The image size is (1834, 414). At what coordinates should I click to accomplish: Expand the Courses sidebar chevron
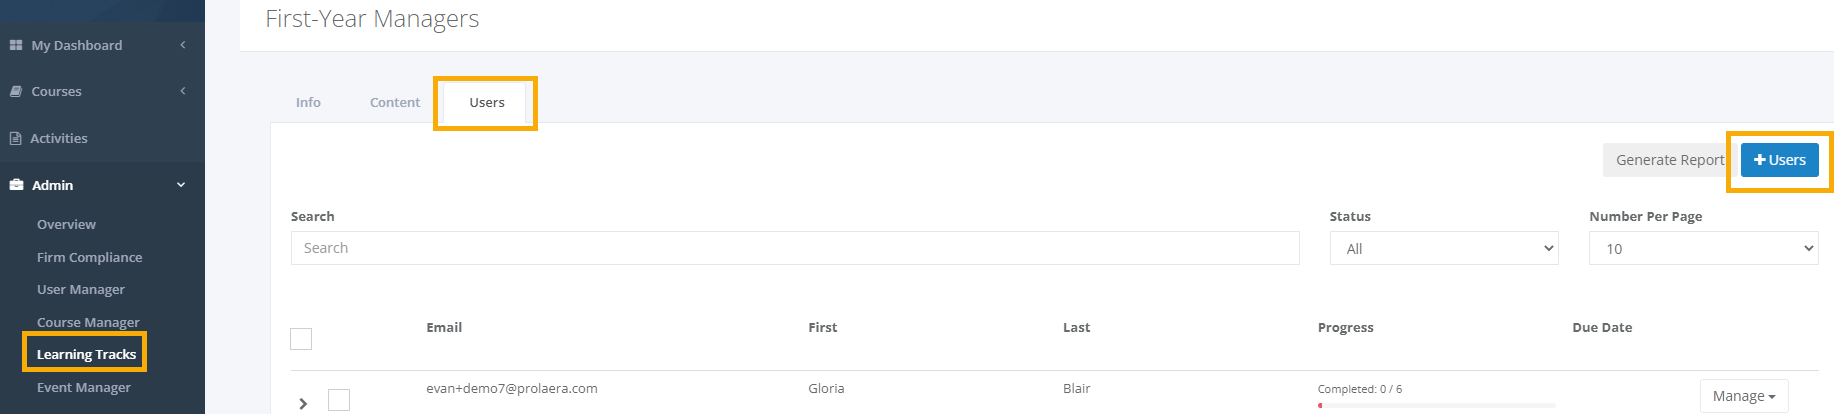pos(183,91)
